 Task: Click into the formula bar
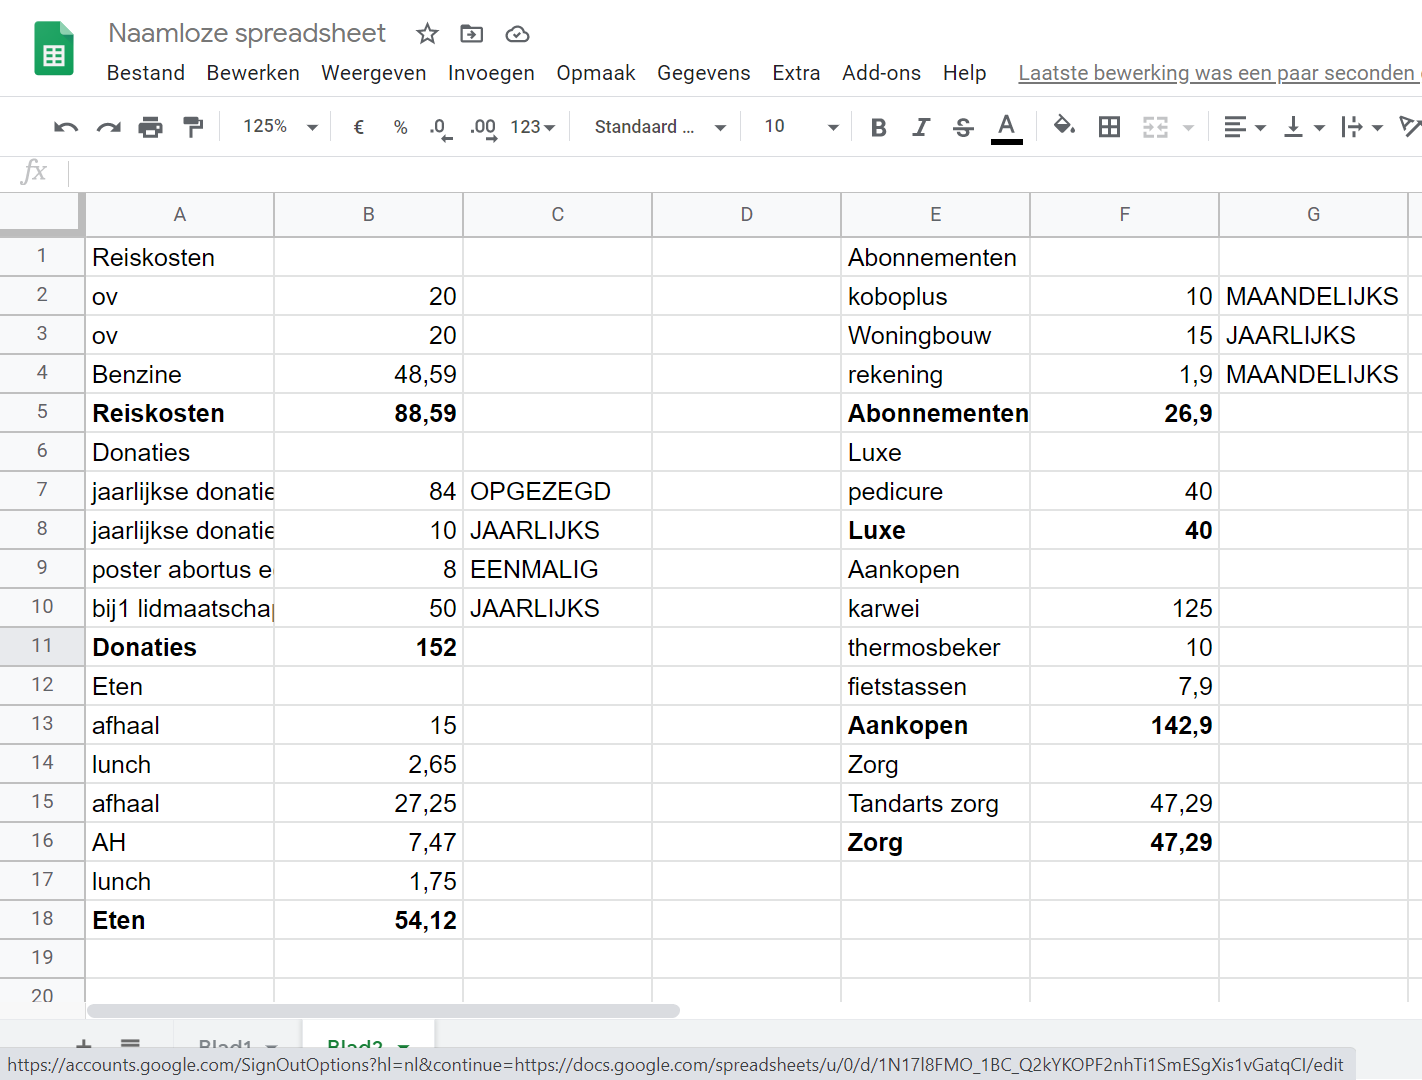click(745, 172)
